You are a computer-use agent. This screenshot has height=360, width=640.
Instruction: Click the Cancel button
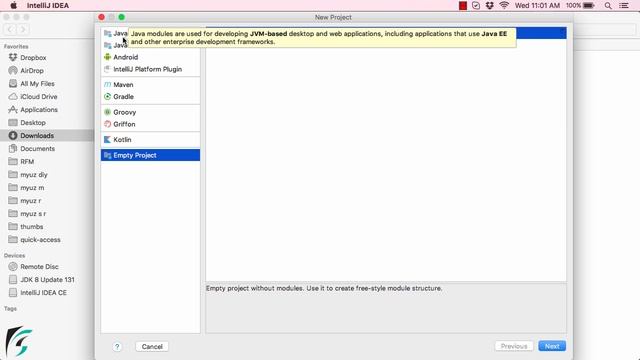(152, 347)
